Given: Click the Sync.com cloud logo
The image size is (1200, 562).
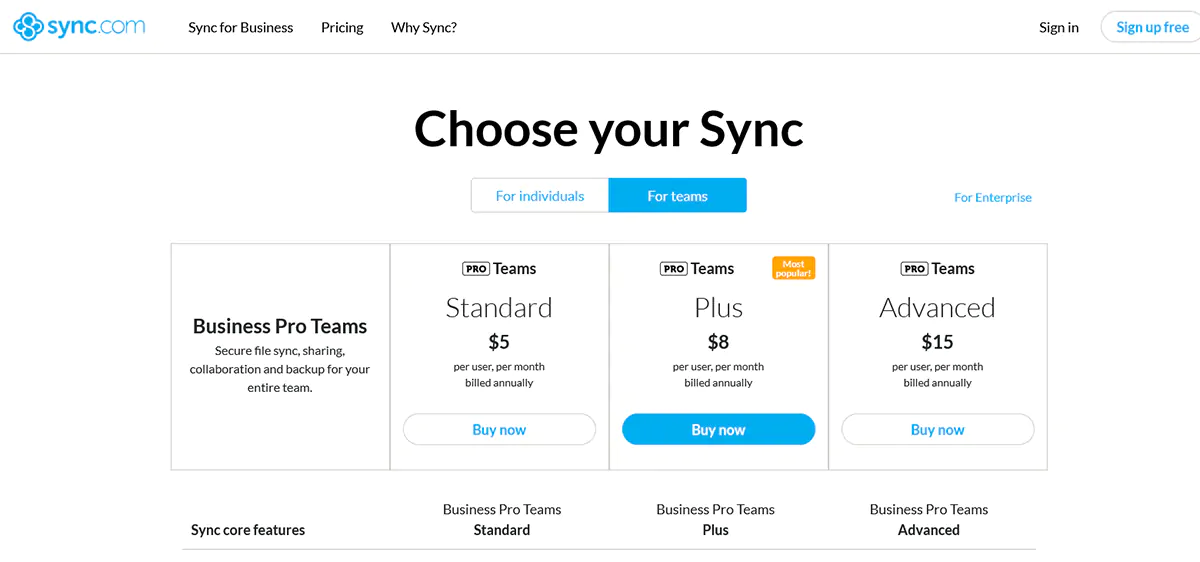Looking at the screenshot, I should 29,27.
